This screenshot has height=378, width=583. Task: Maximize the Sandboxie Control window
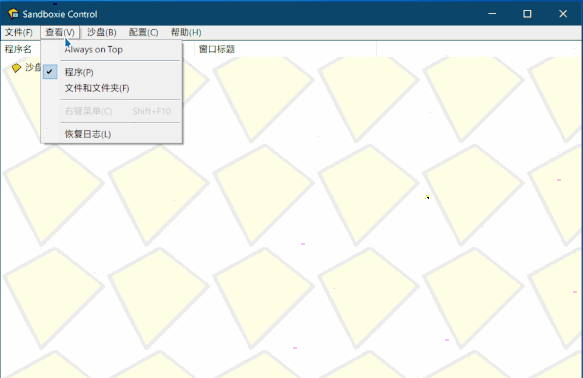click(527, 14)
